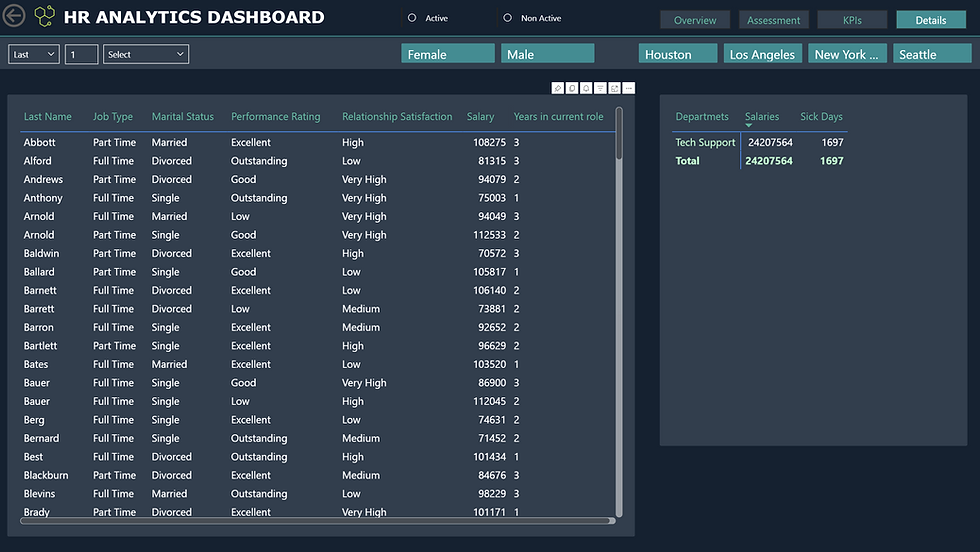The height and width of the screenshot is (552, 980).
Task: Select the Andrews last name cell
Action: 43,179
